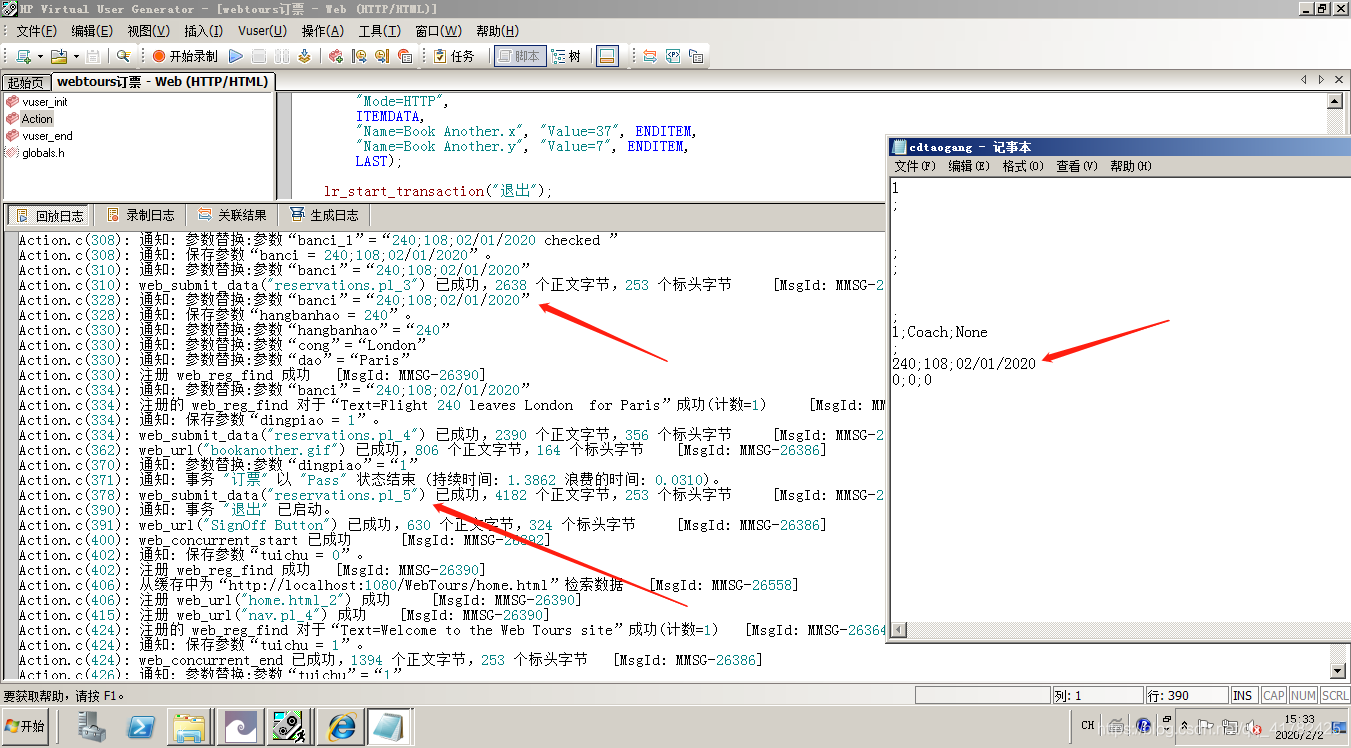Open the 编辑(E) menu in VuGen

pos(92,31)
